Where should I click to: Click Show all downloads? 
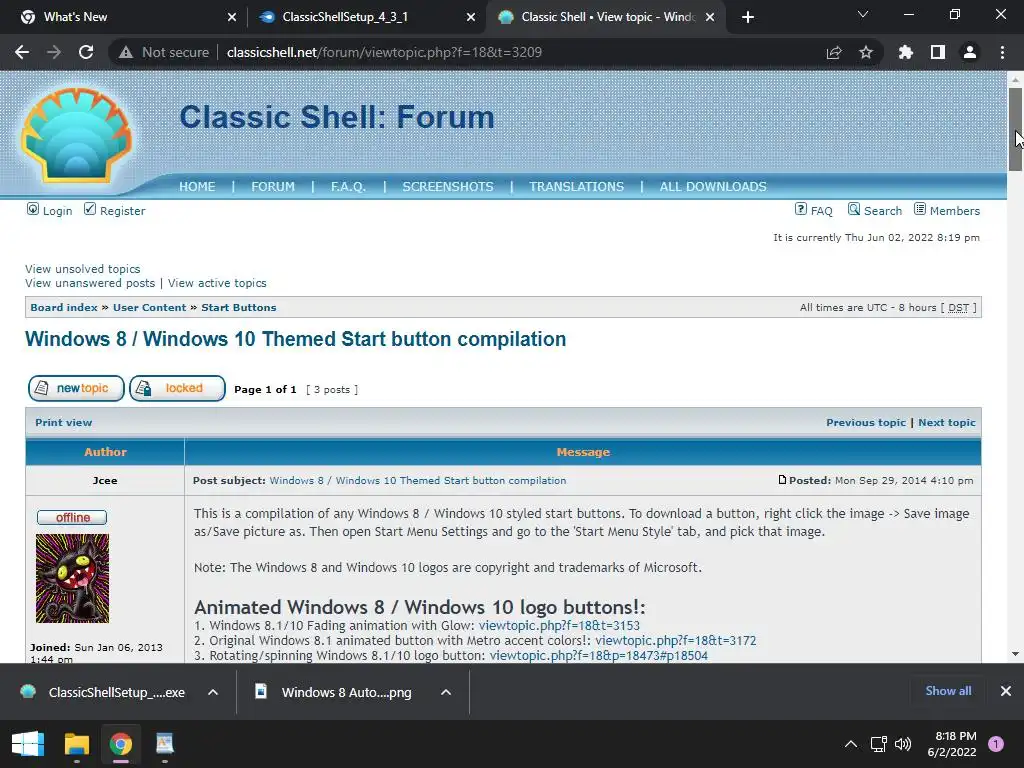pyautogui.click(x=948, y=691)
